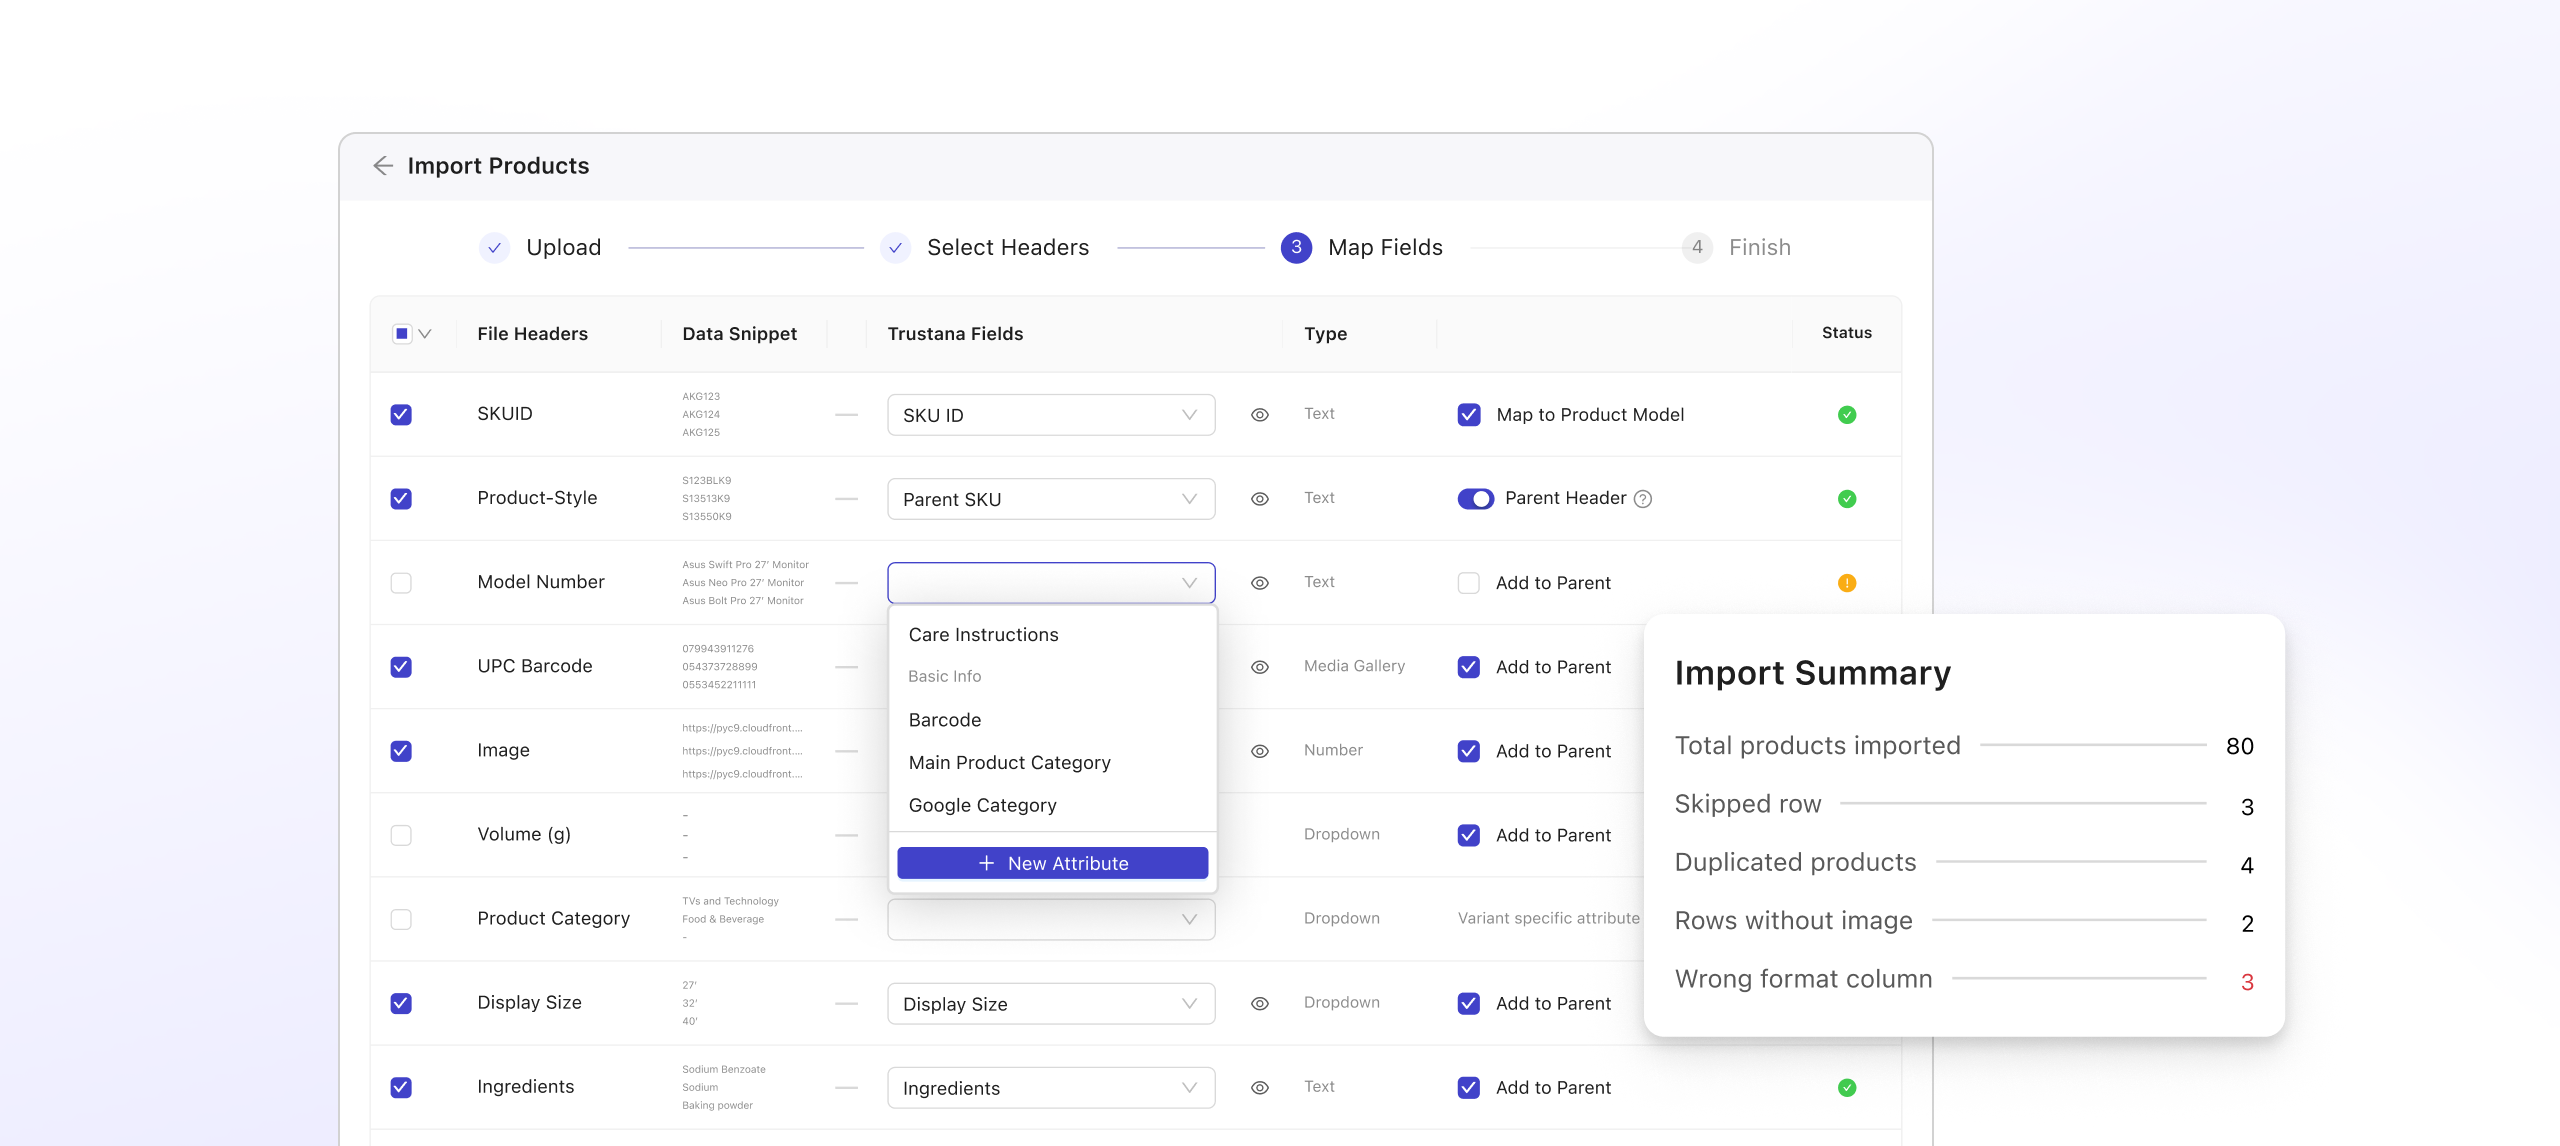Click the green status check on Product-Style row
2560x1146 pixels.
tap(1846, 498)
